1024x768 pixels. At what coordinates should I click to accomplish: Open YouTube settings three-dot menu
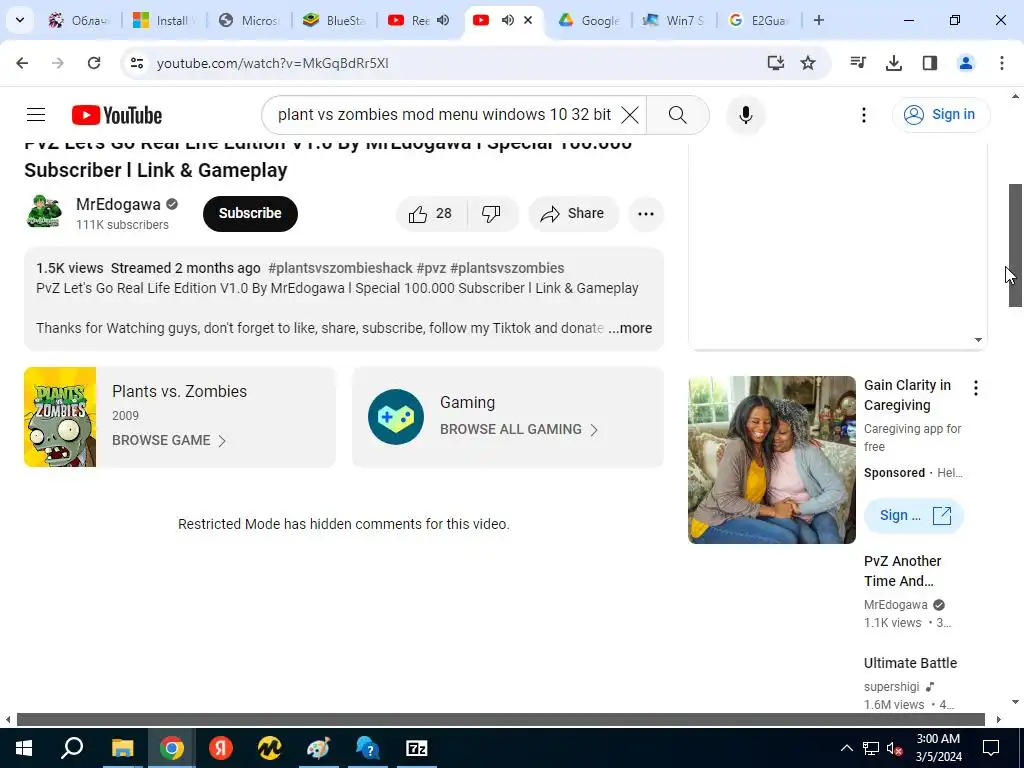(x=863, y=115)
